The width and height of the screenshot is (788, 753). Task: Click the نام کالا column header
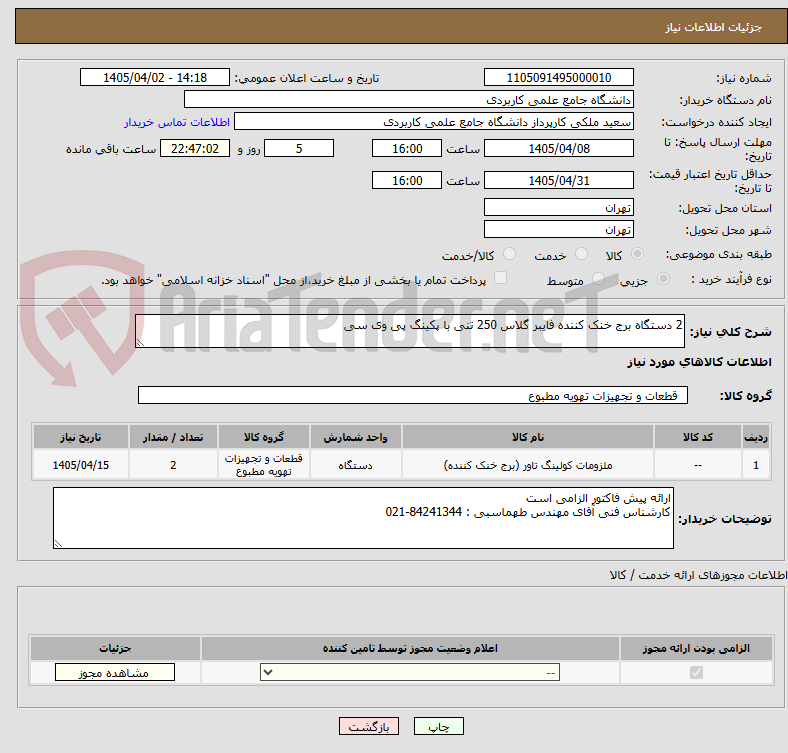[528, 437]
